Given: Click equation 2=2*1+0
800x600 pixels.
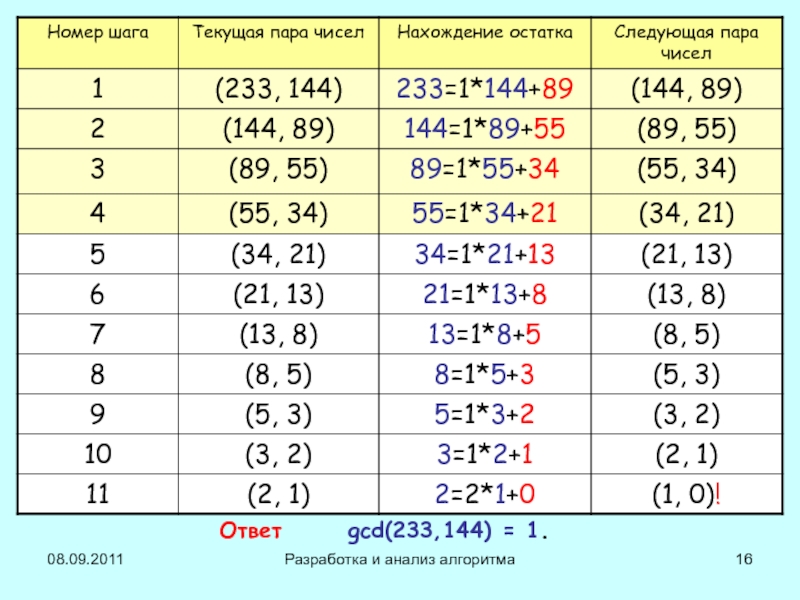Looking at the screenshot, I should tap(485, 494).
